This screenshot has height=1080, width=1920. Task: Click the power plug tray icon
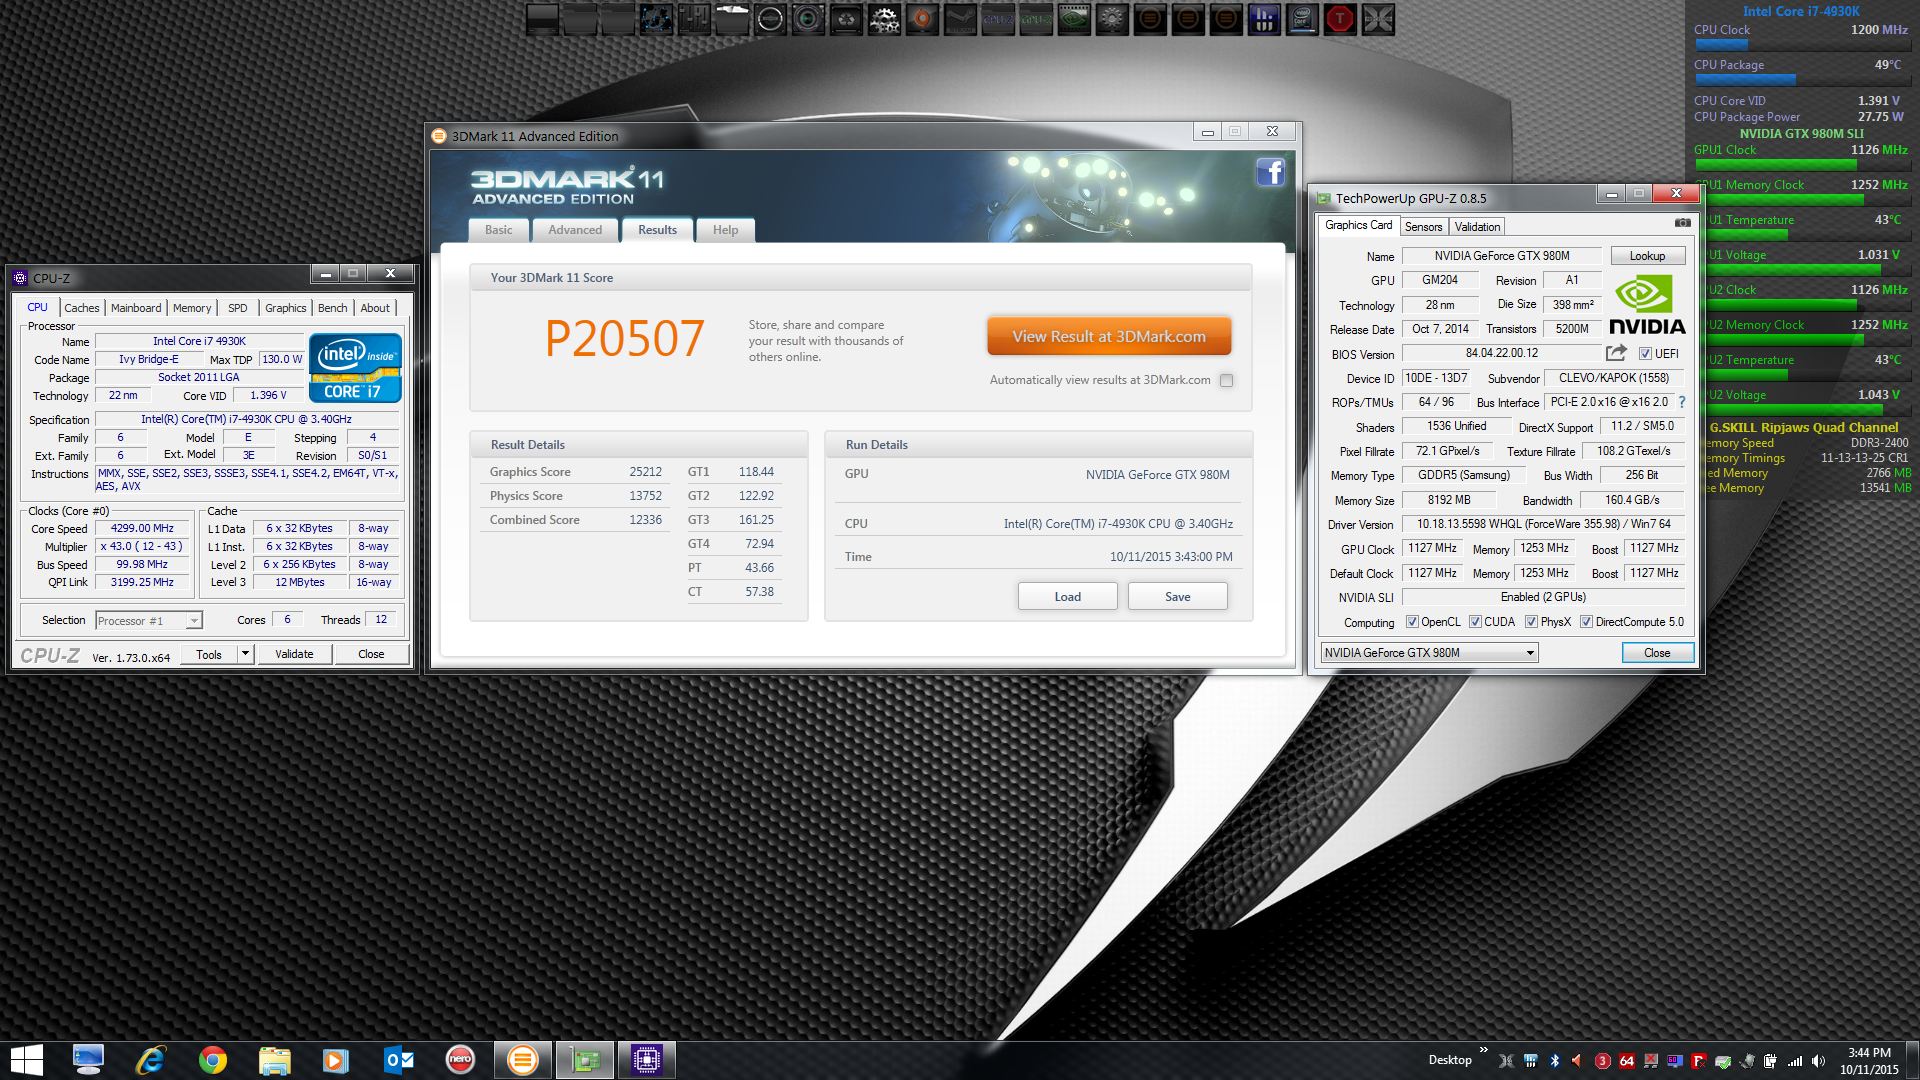click(x=1771, y=1061)
